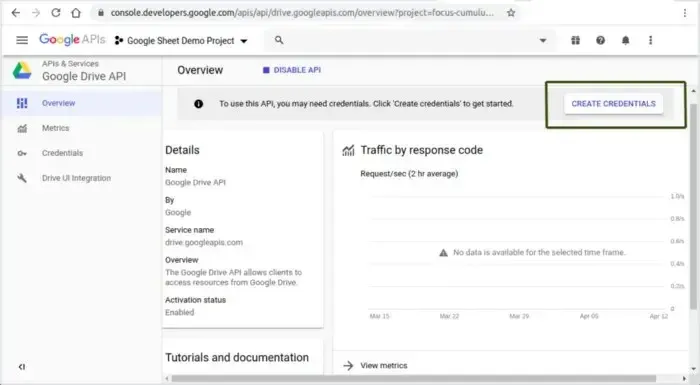Viewport: 700px width, 385px height.
Task: Reload the page with the refresh icon
Action: pos(56,13)
